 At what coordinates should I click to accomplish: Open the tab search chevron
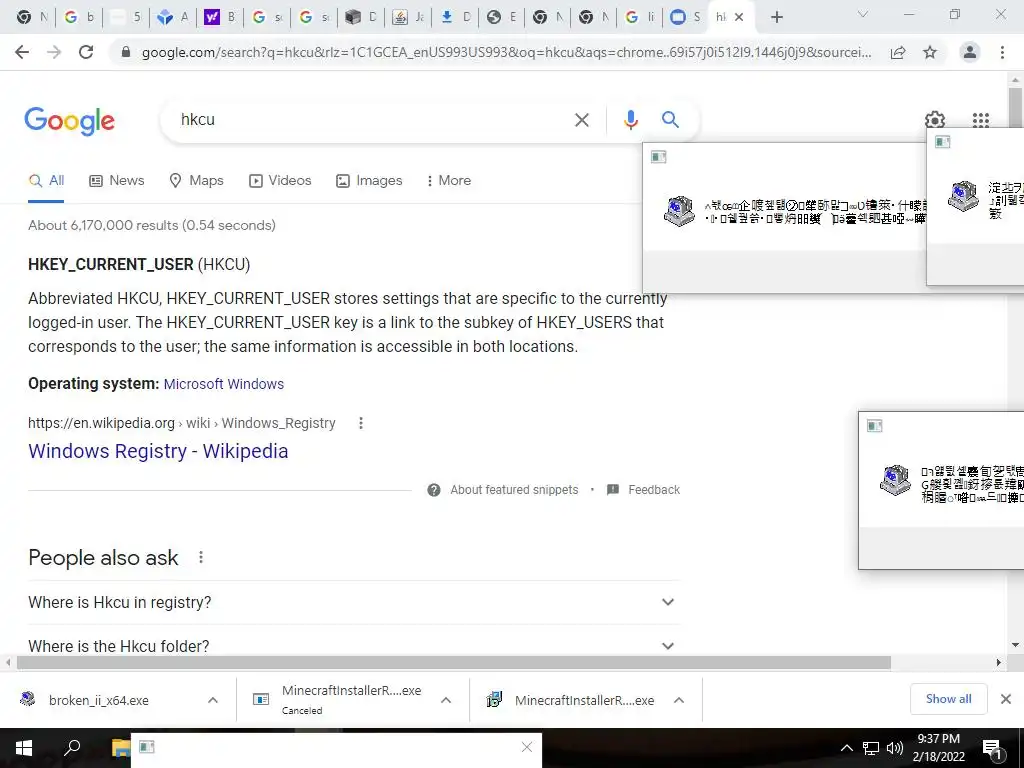coord(862,14)
